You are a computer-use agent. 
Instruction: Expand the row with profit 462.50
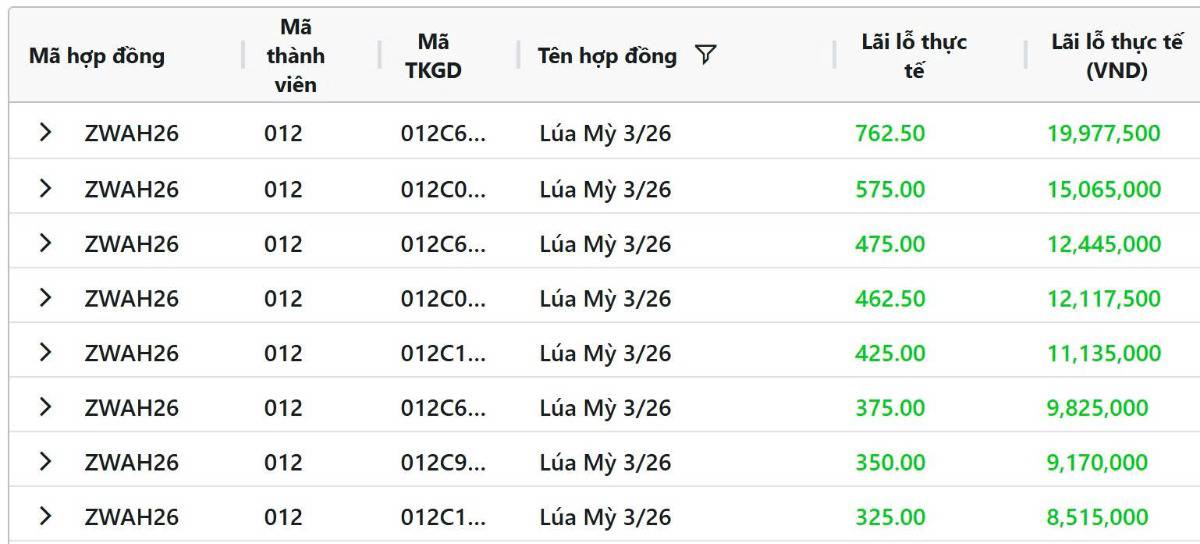(x=45, y=298)
